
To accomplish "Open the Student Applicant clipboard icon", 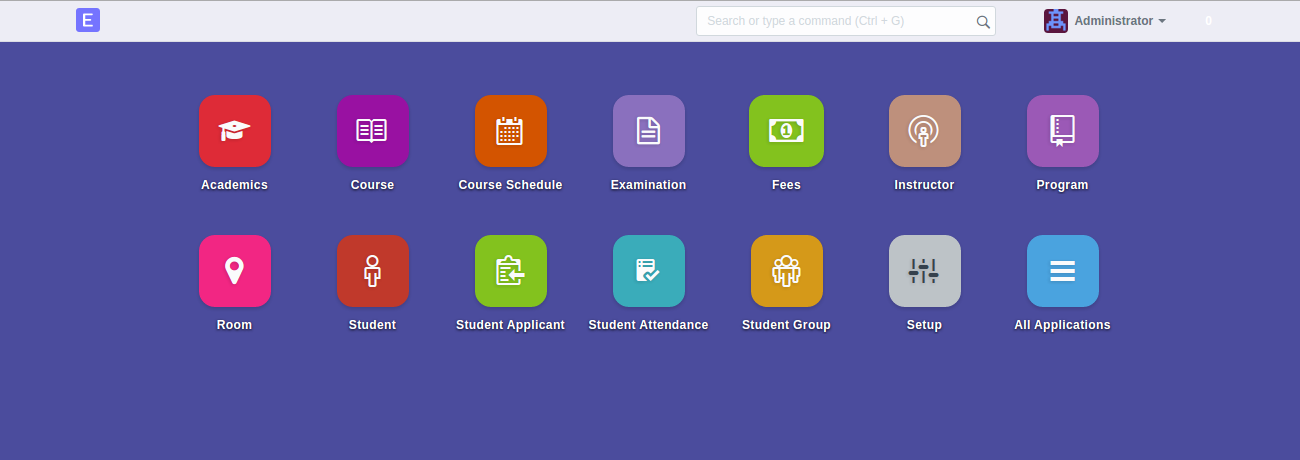I will point(510,271).
